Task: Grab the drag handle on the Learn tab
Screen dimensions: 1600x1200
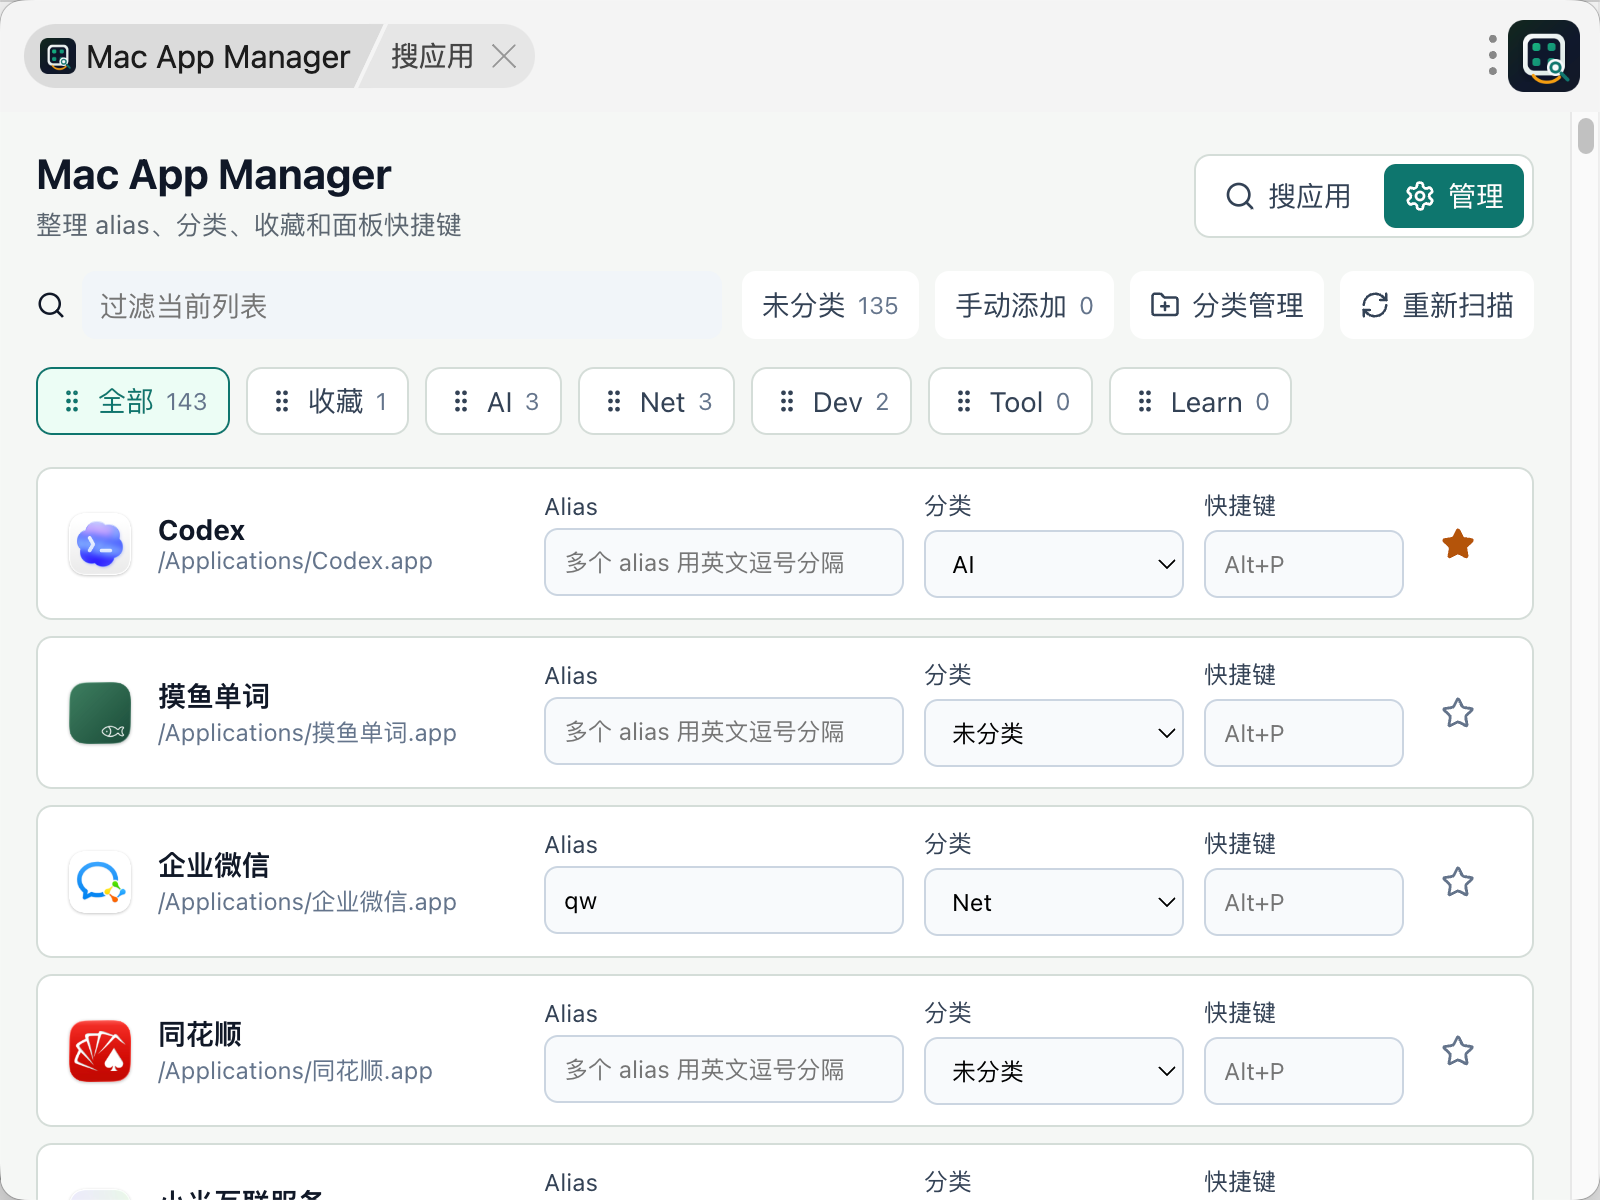Action: point(1145,401)
